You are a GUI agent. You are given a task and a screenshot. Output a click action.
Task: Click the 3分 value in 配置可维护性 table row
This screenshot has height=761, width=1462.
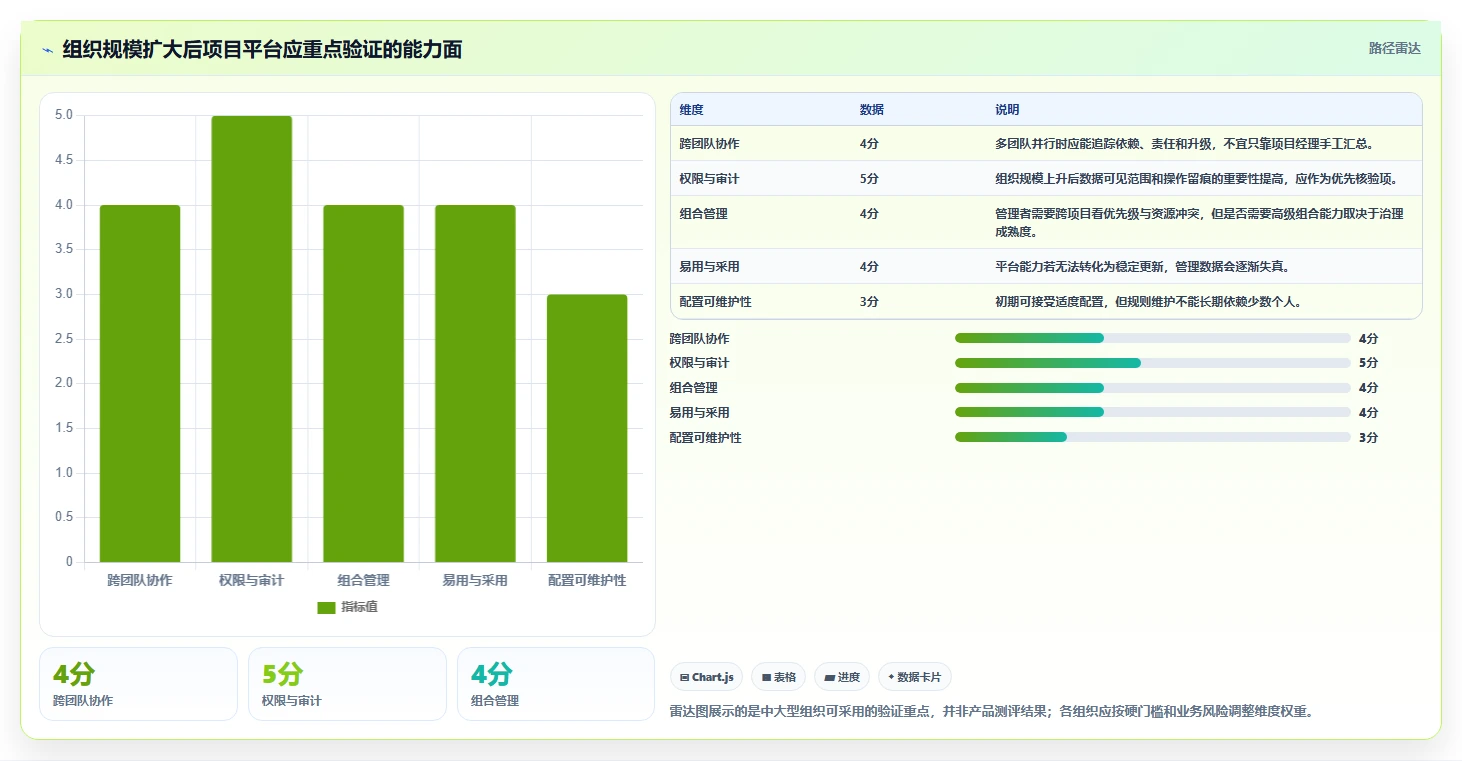[869, 301]
